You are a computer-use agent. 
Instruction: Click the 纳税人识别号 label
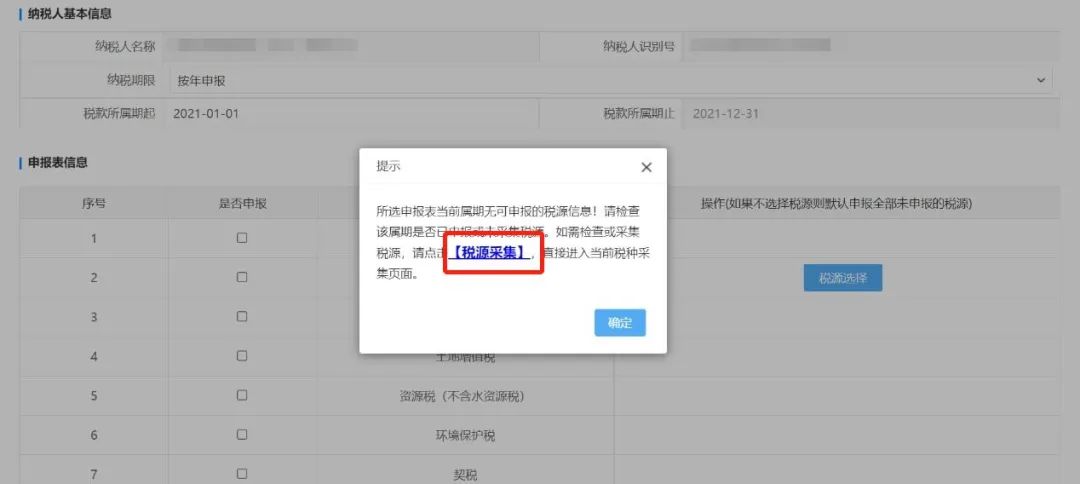coord(638,46)
